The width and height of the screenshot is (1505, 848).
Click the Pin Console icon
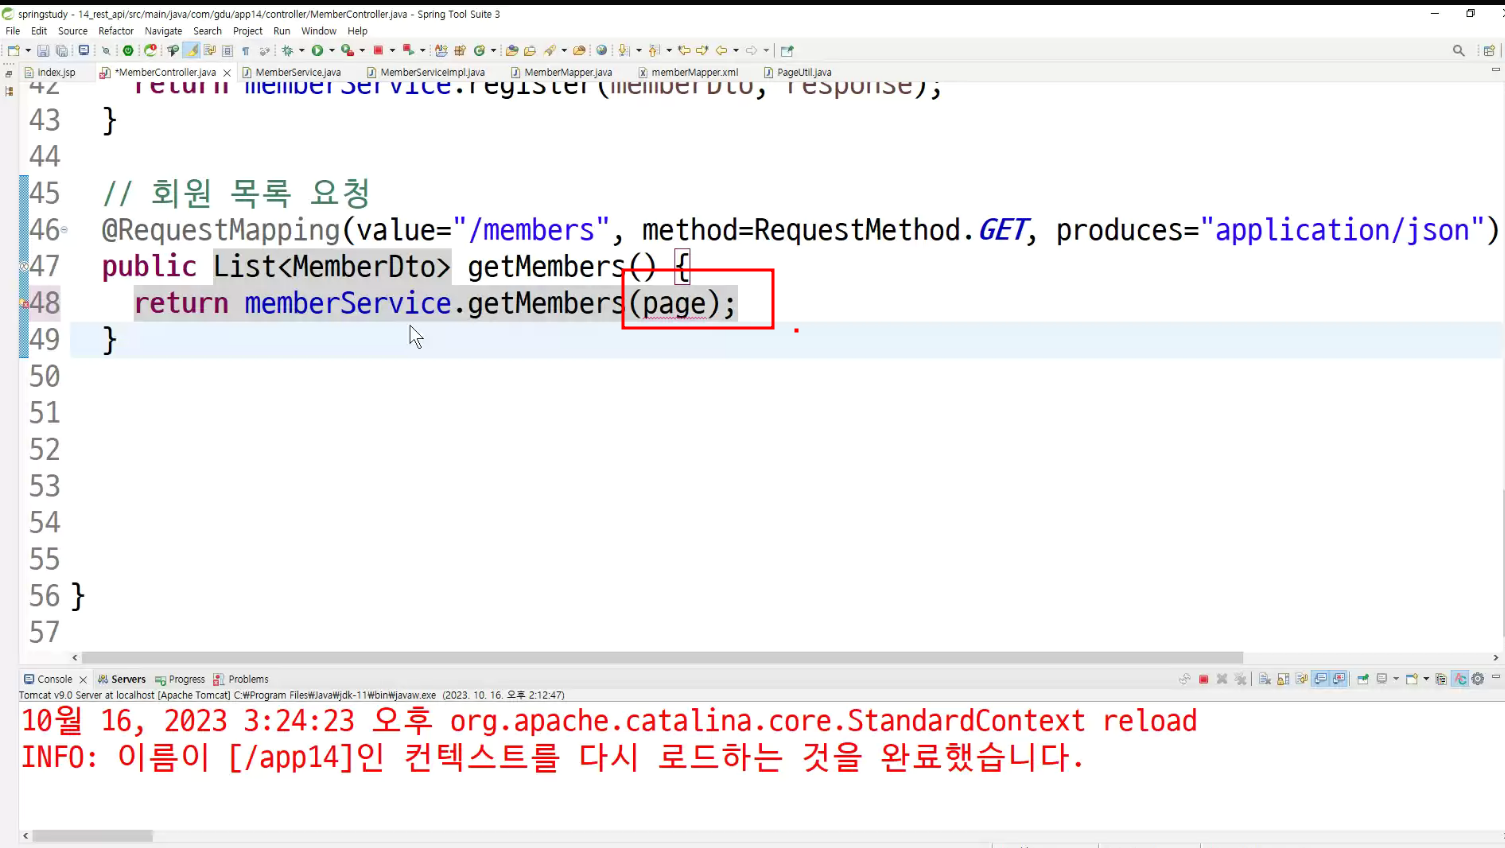[1363, 679]
